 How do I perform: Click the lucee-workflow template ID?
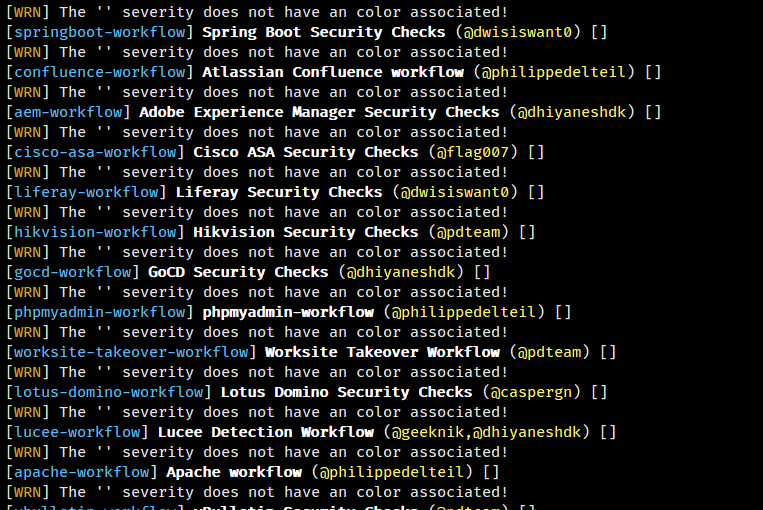77,431
